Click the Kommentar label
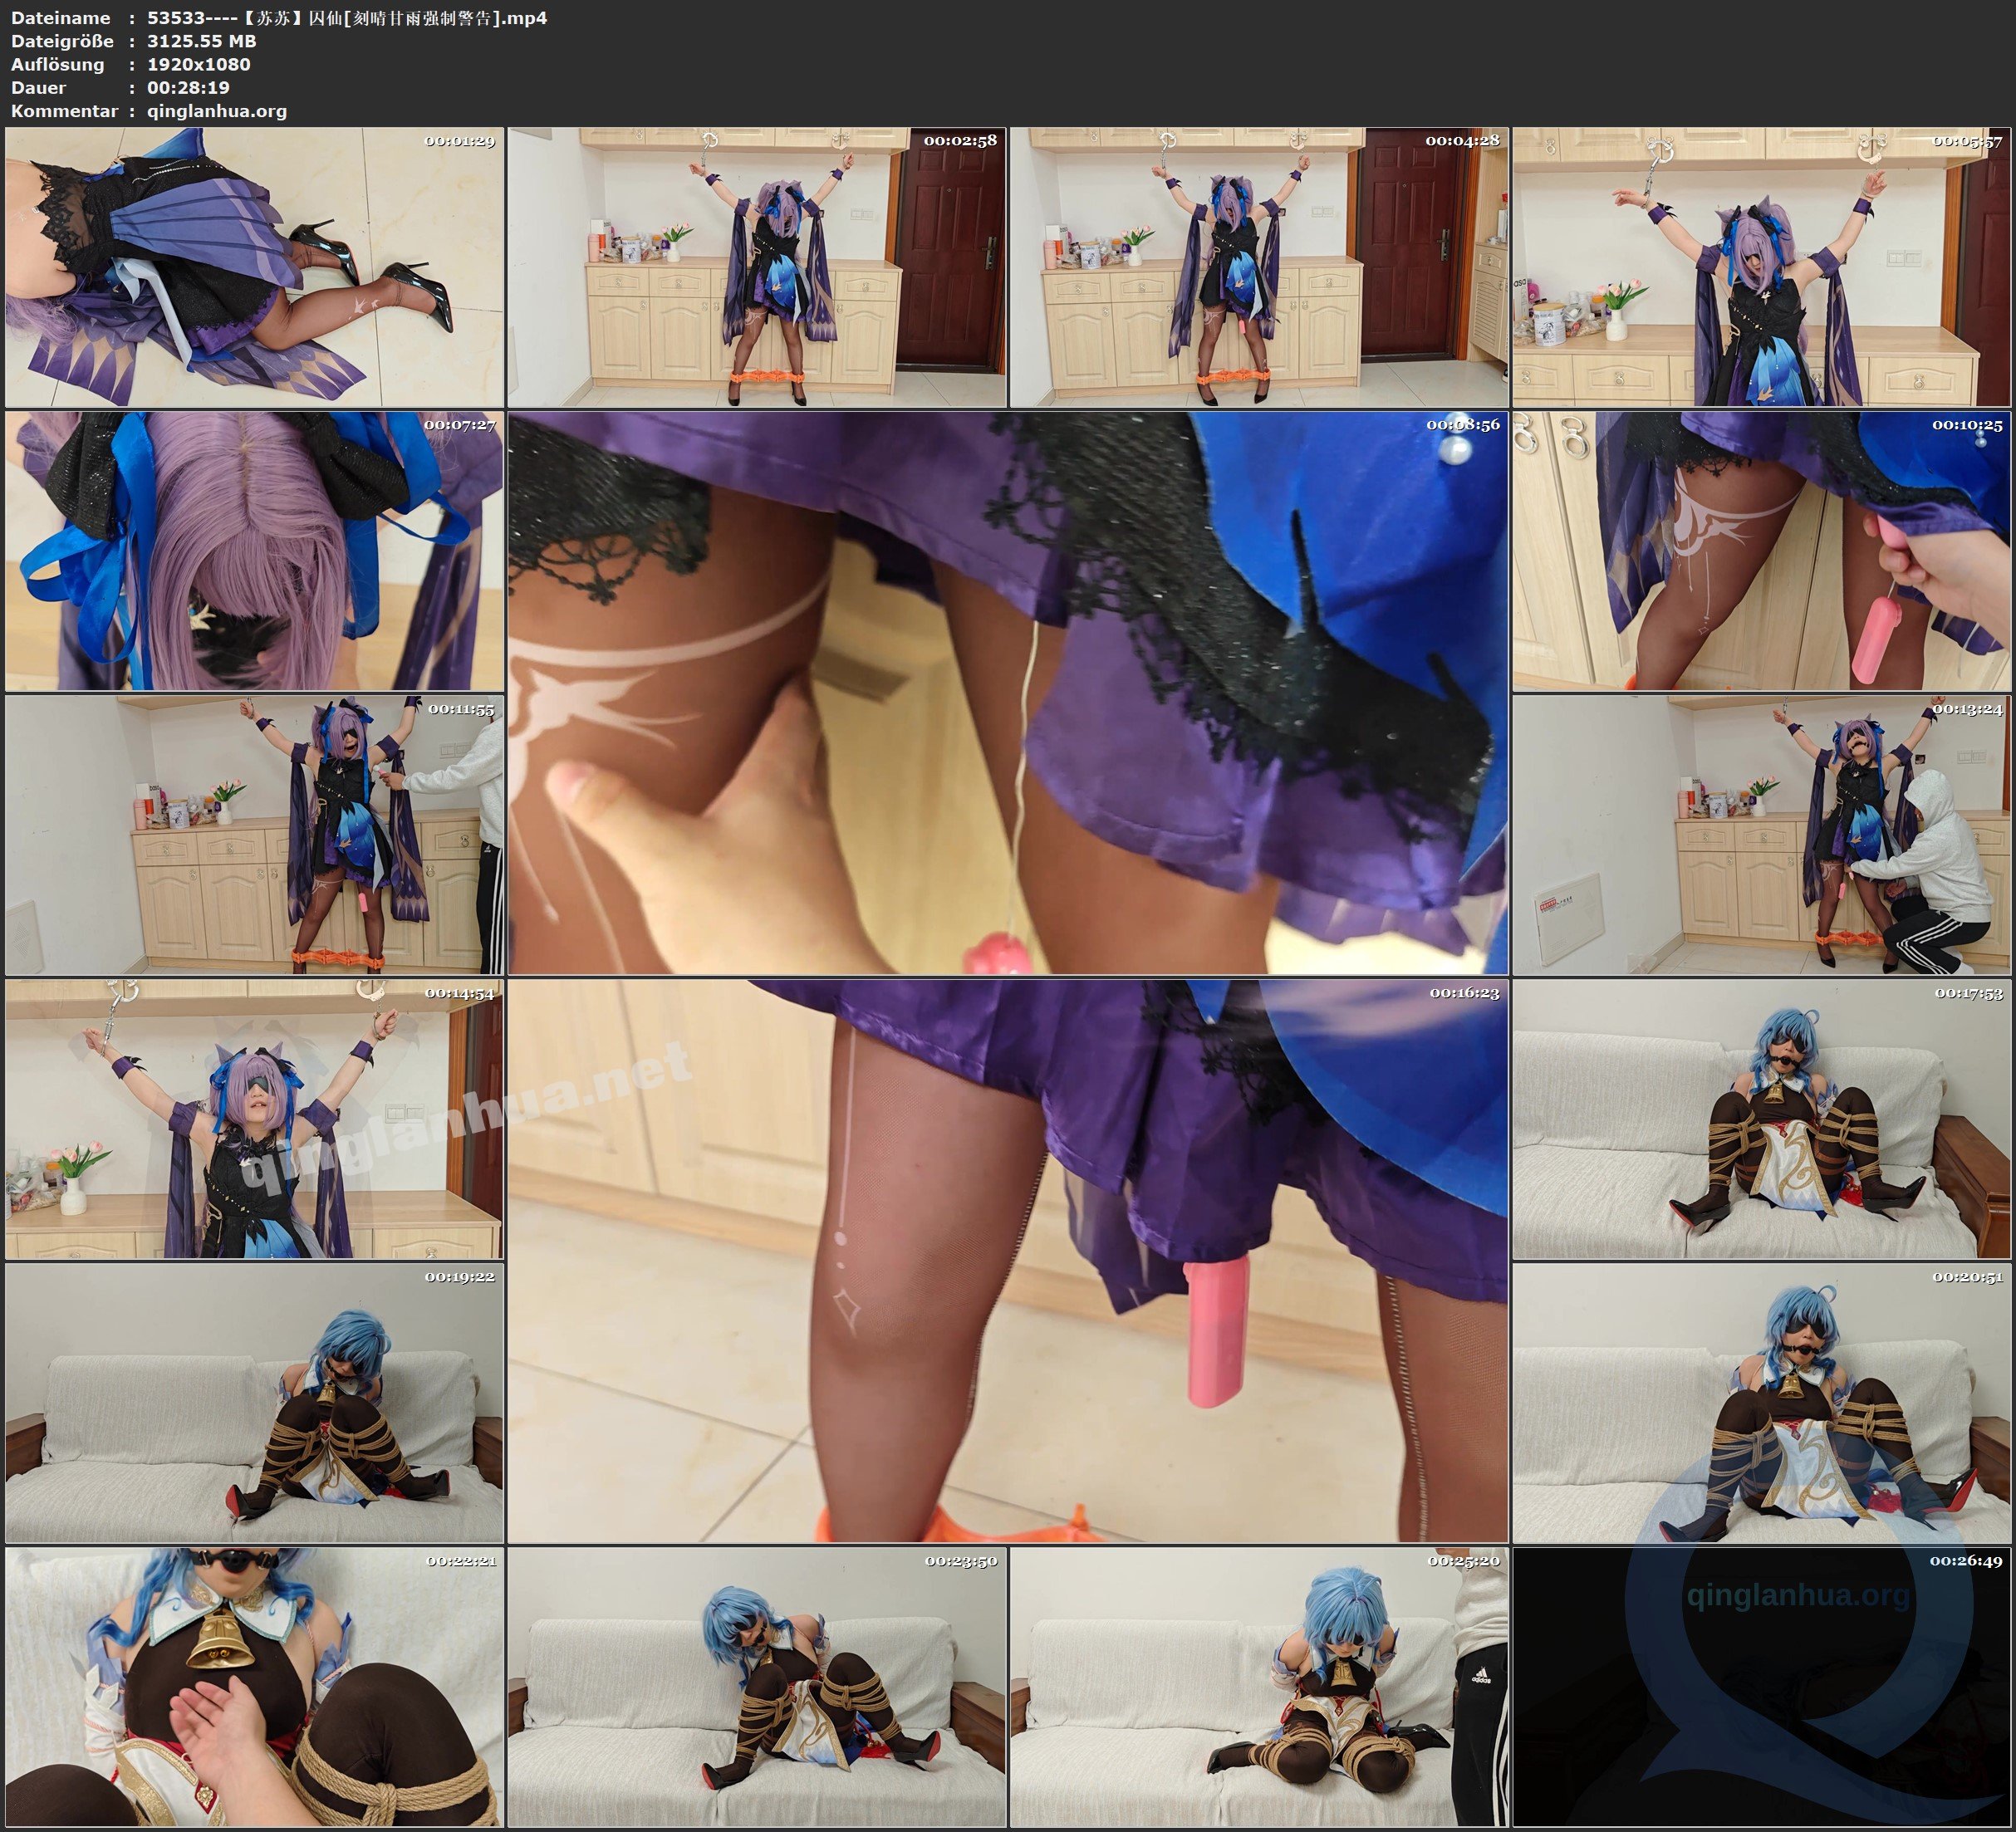2016x1832 pixels. pos(64,111)
